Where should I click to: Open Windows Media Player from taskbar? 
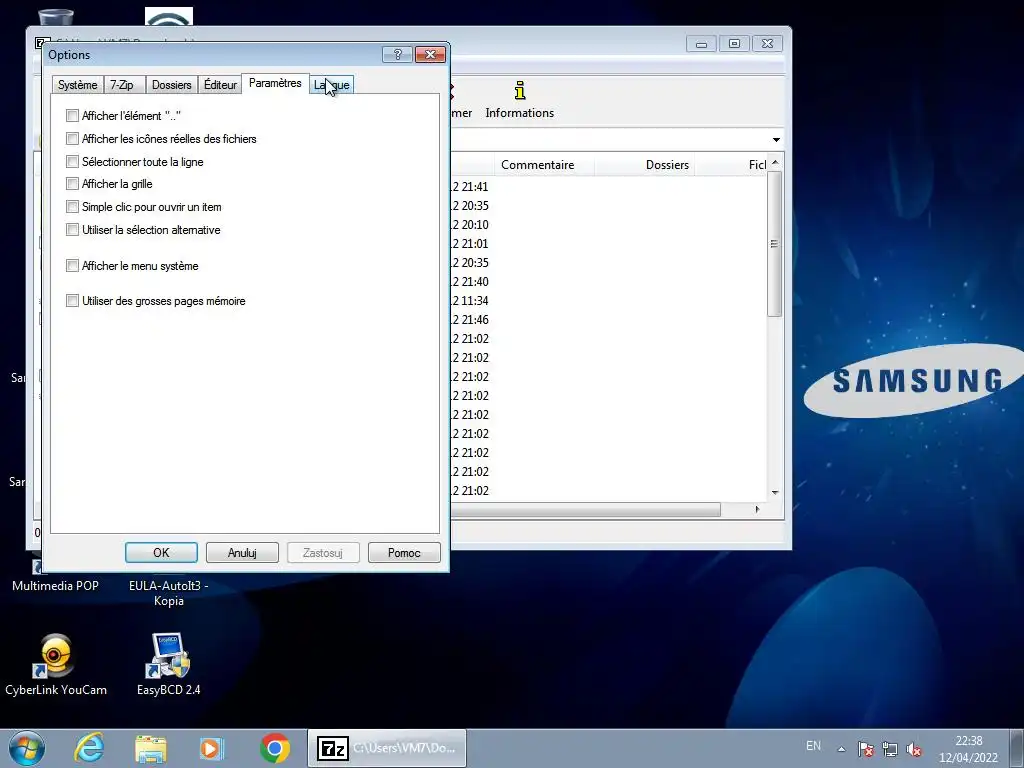212,748
